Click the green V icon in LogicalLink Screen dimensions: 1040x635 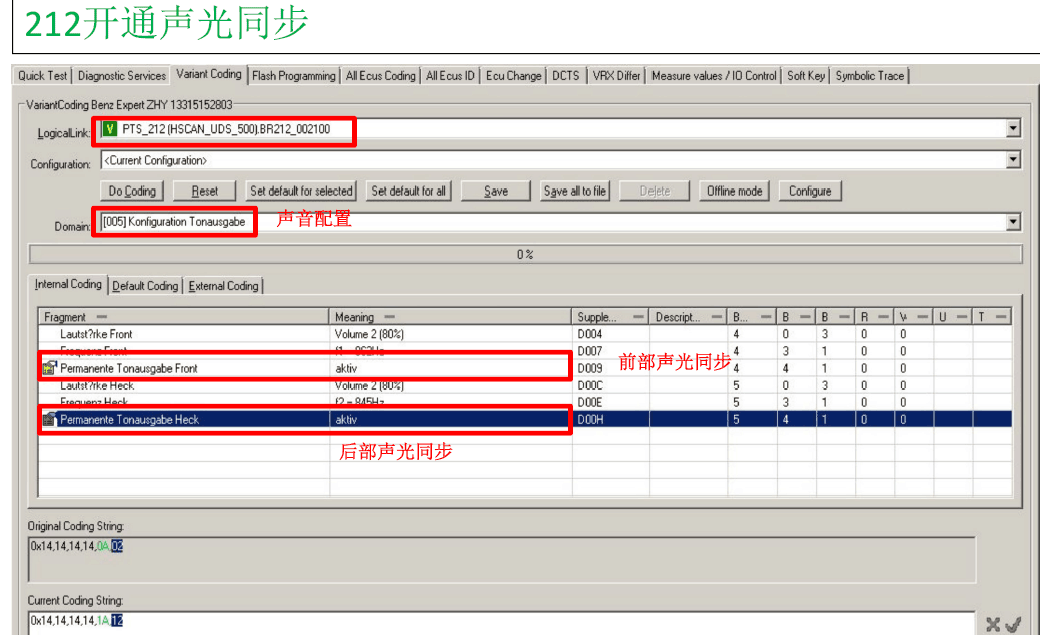[109, 129]
